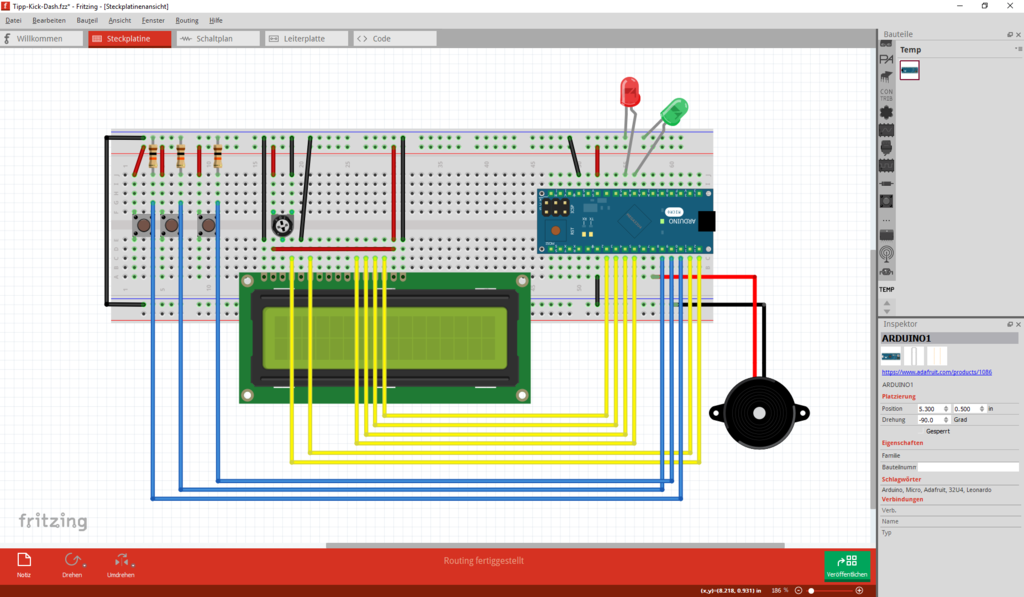
Task: Increase Drehung with the stepper arrow
Action: [945, 417]
